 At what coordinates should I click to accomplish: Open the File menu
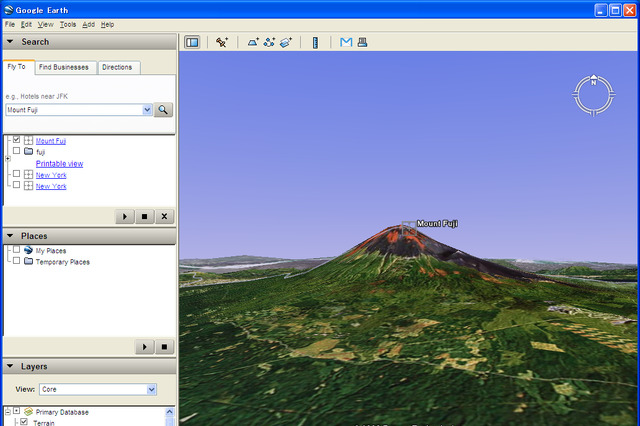[10, 24]
